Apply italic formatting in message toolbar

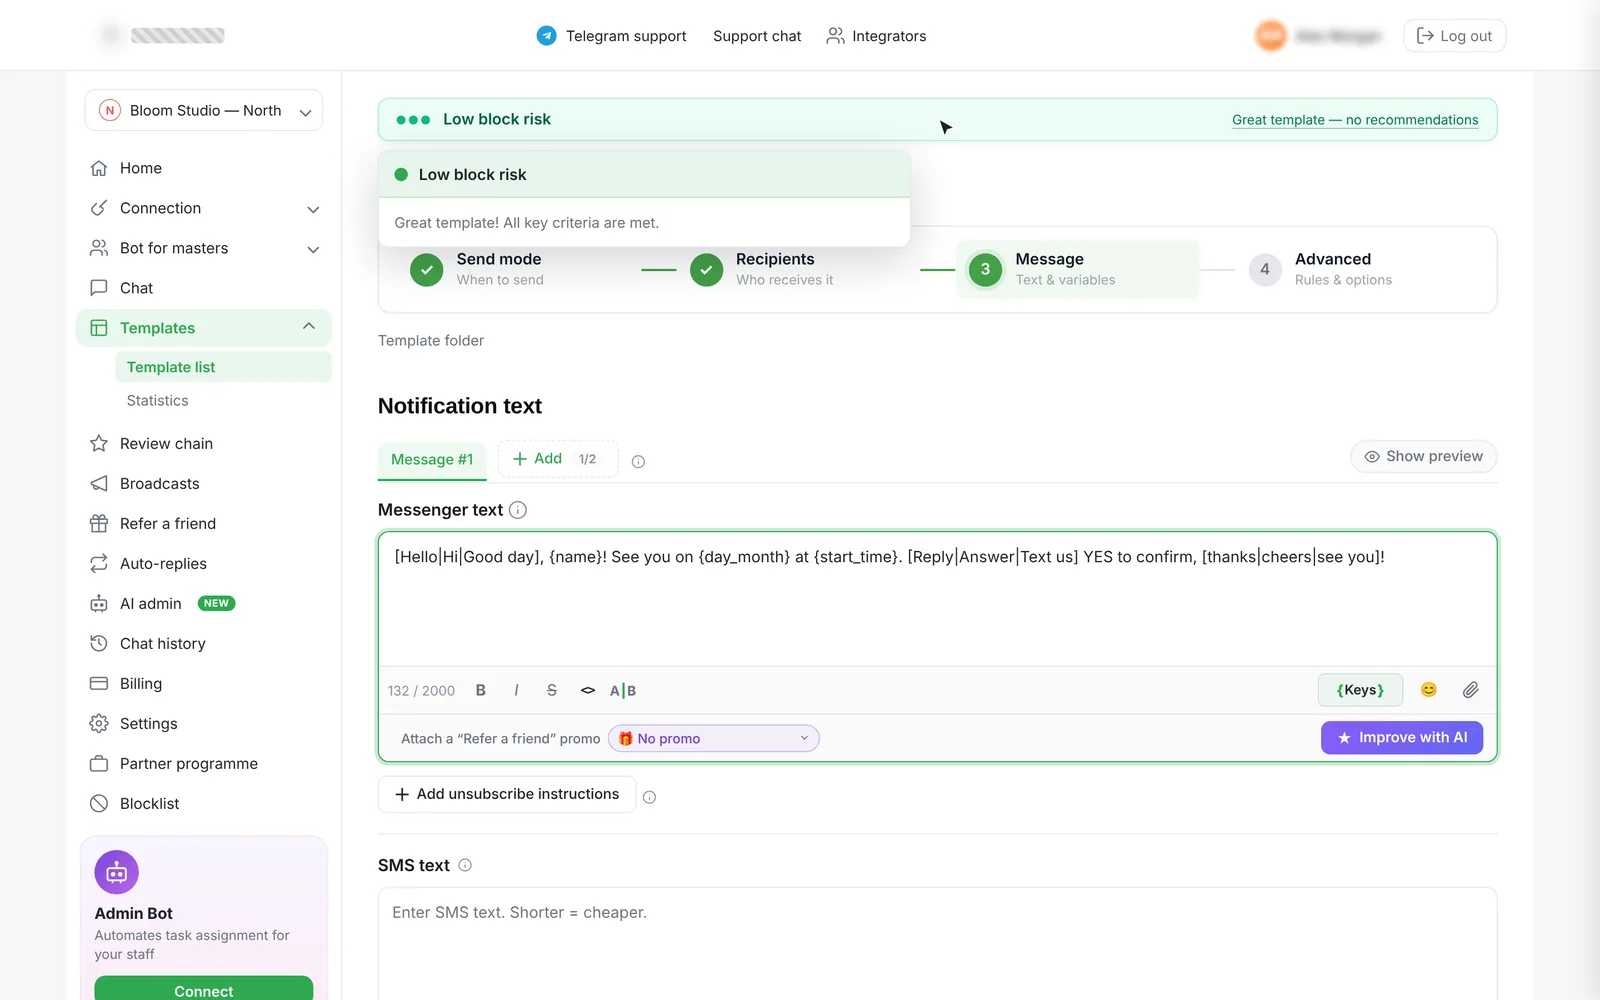516,690
